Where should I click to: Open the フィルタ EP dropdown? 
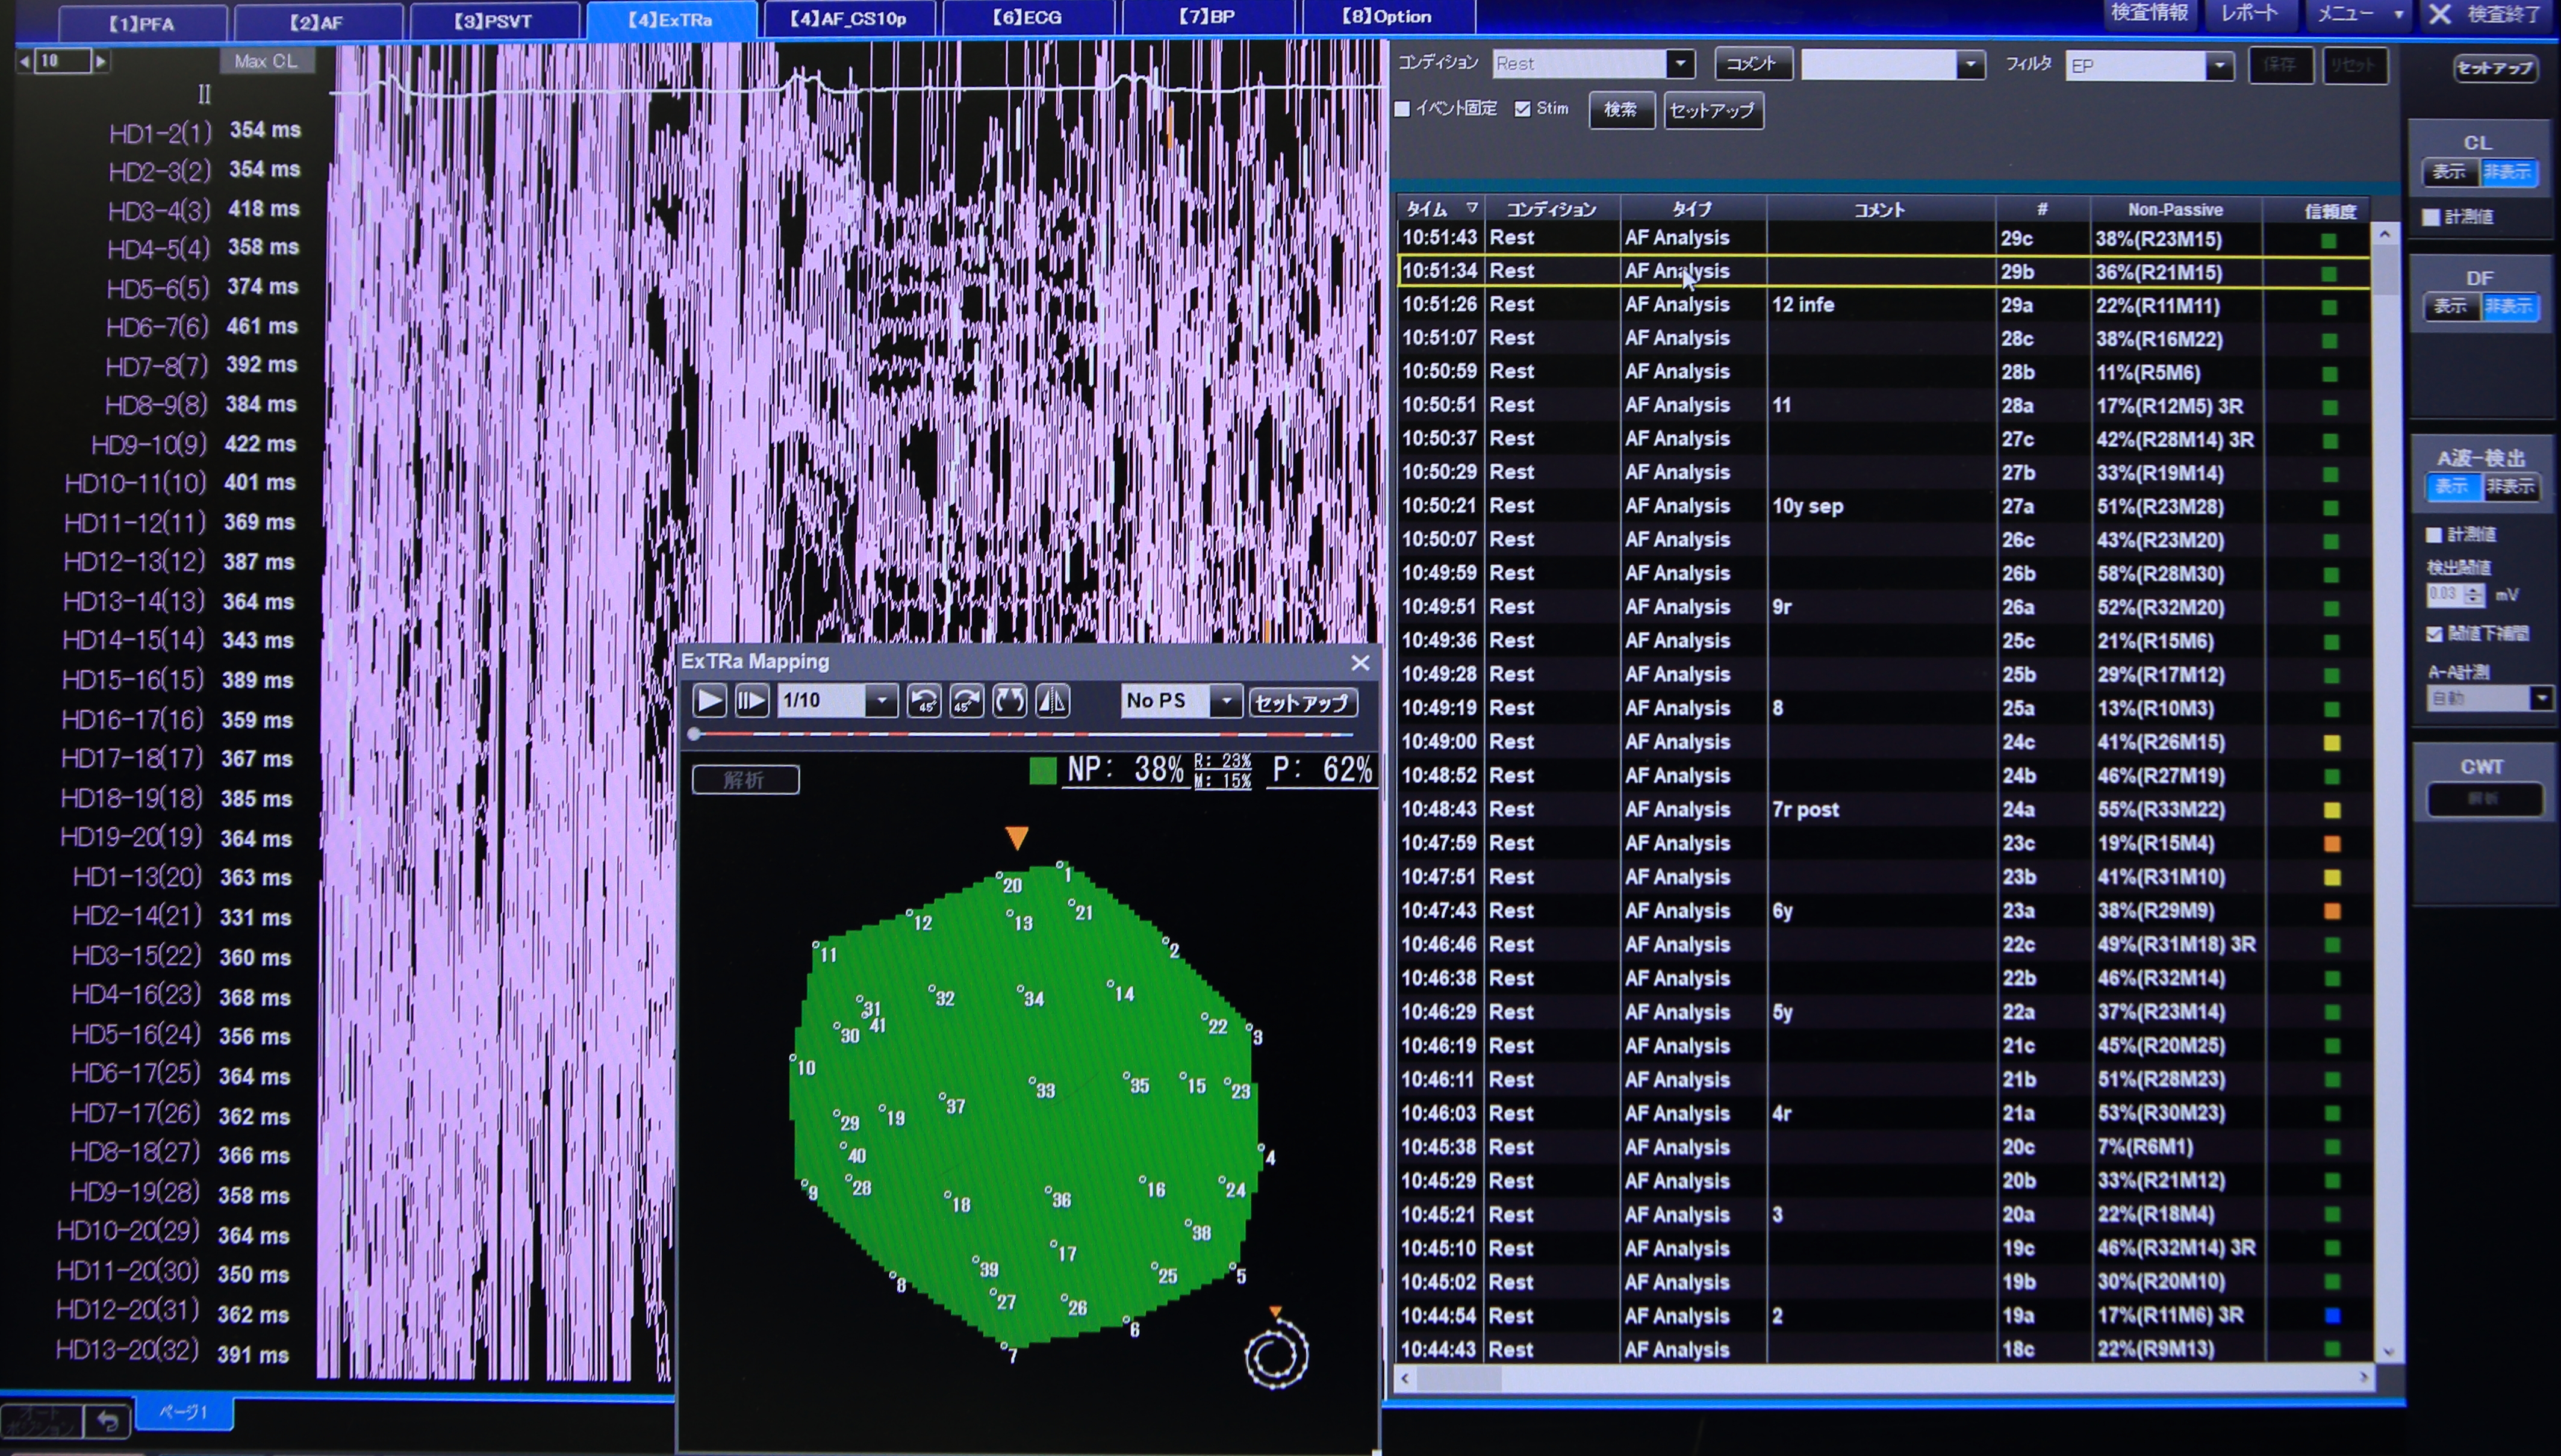coord(2219,66)
